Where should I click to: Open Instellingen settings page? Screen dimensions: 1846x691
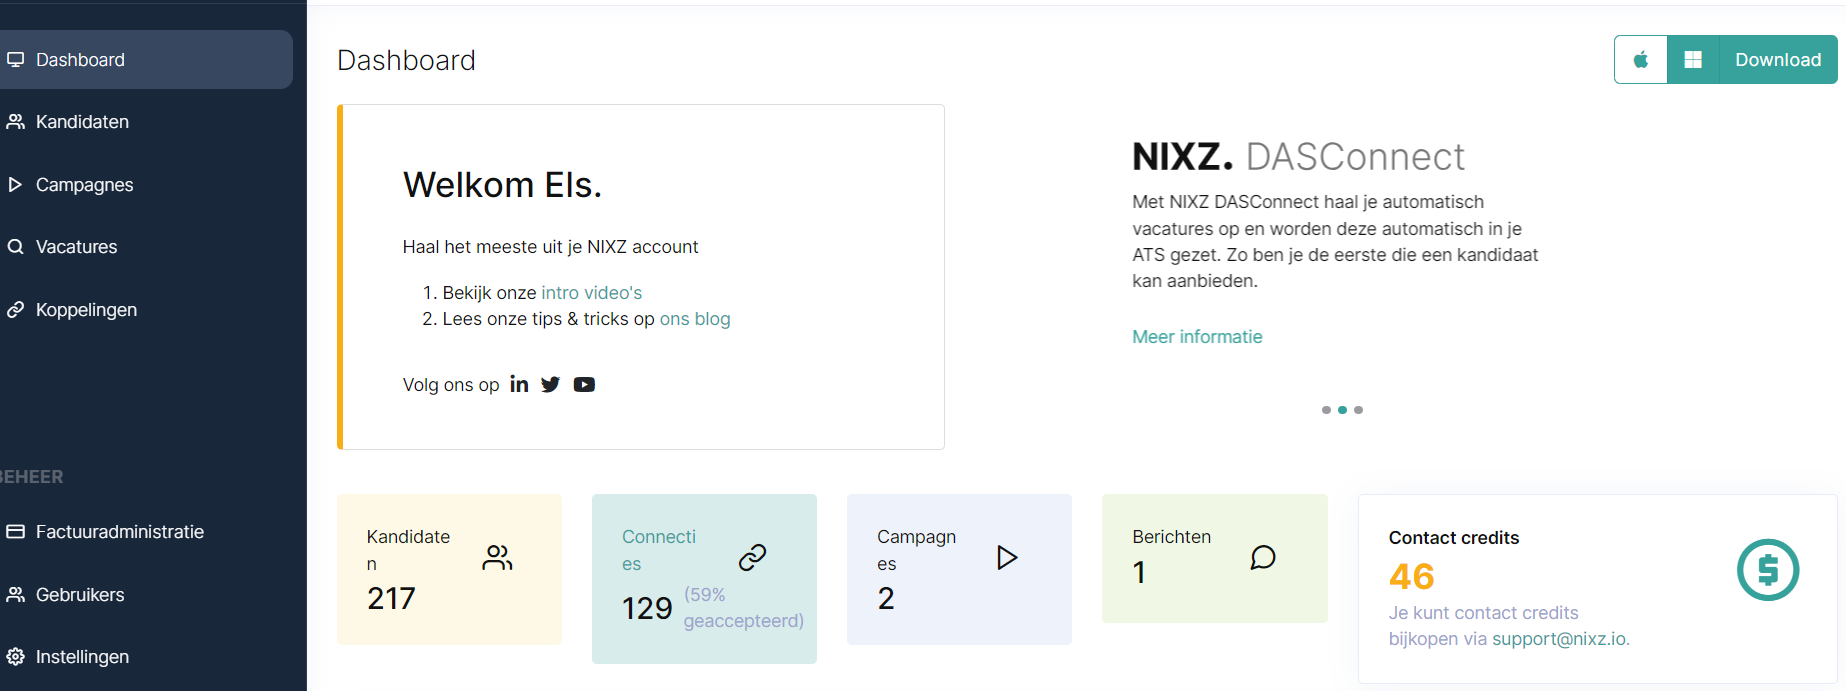click(x=82, y=657)
